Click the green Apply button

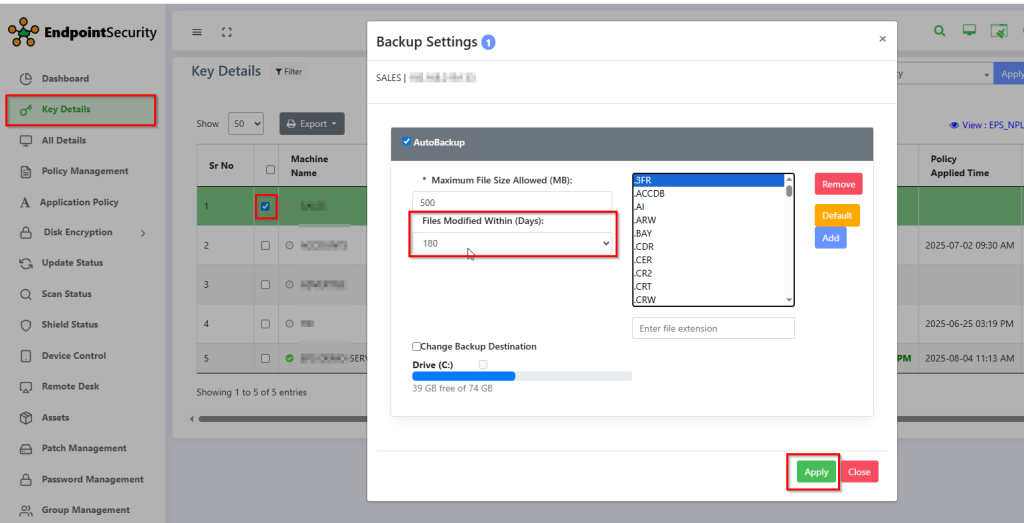816,472
